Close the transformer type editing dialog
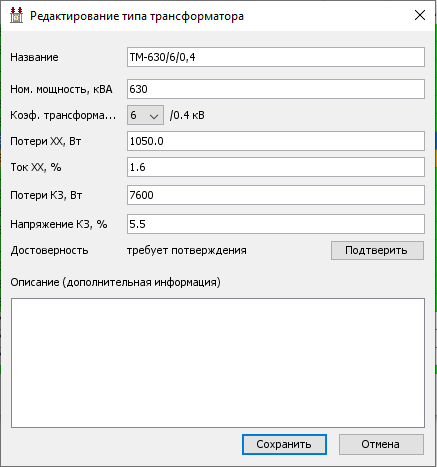Viewport: 437px width, 467px height. [x=420, y=15]
